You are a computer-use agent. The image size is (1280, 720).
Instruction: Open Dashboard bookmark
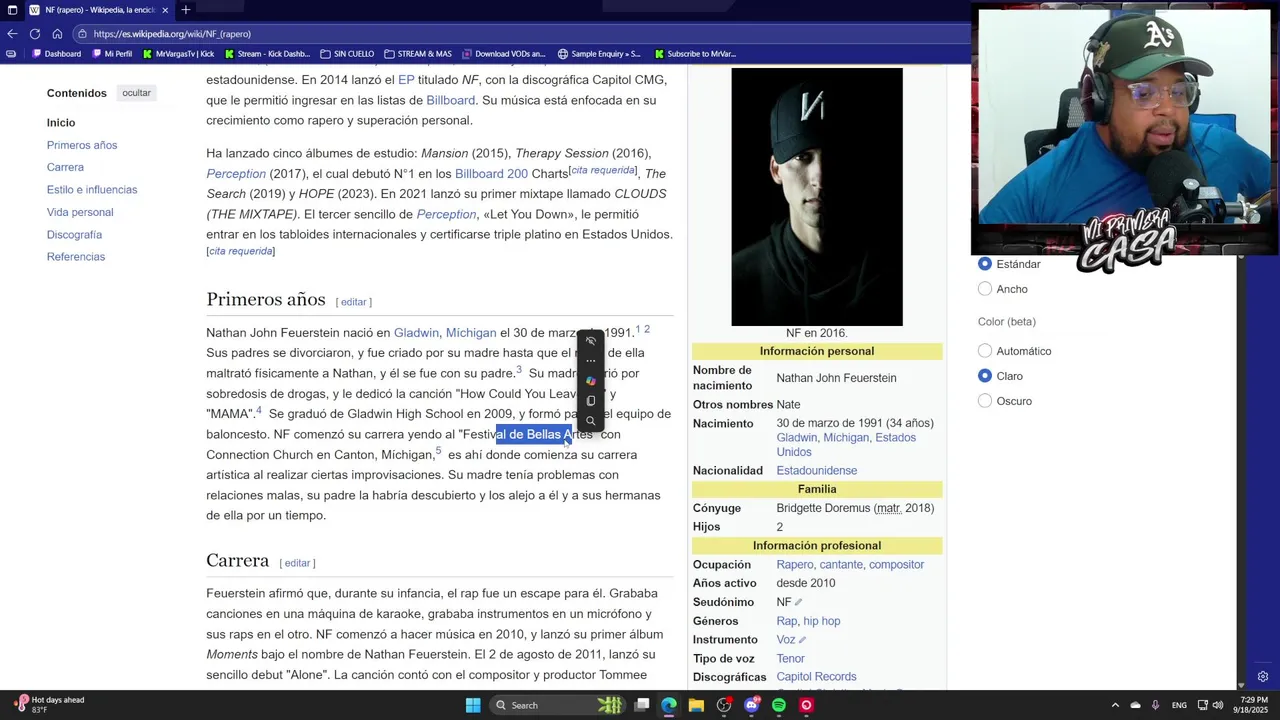pyautogui.click(x=57, y=54)
